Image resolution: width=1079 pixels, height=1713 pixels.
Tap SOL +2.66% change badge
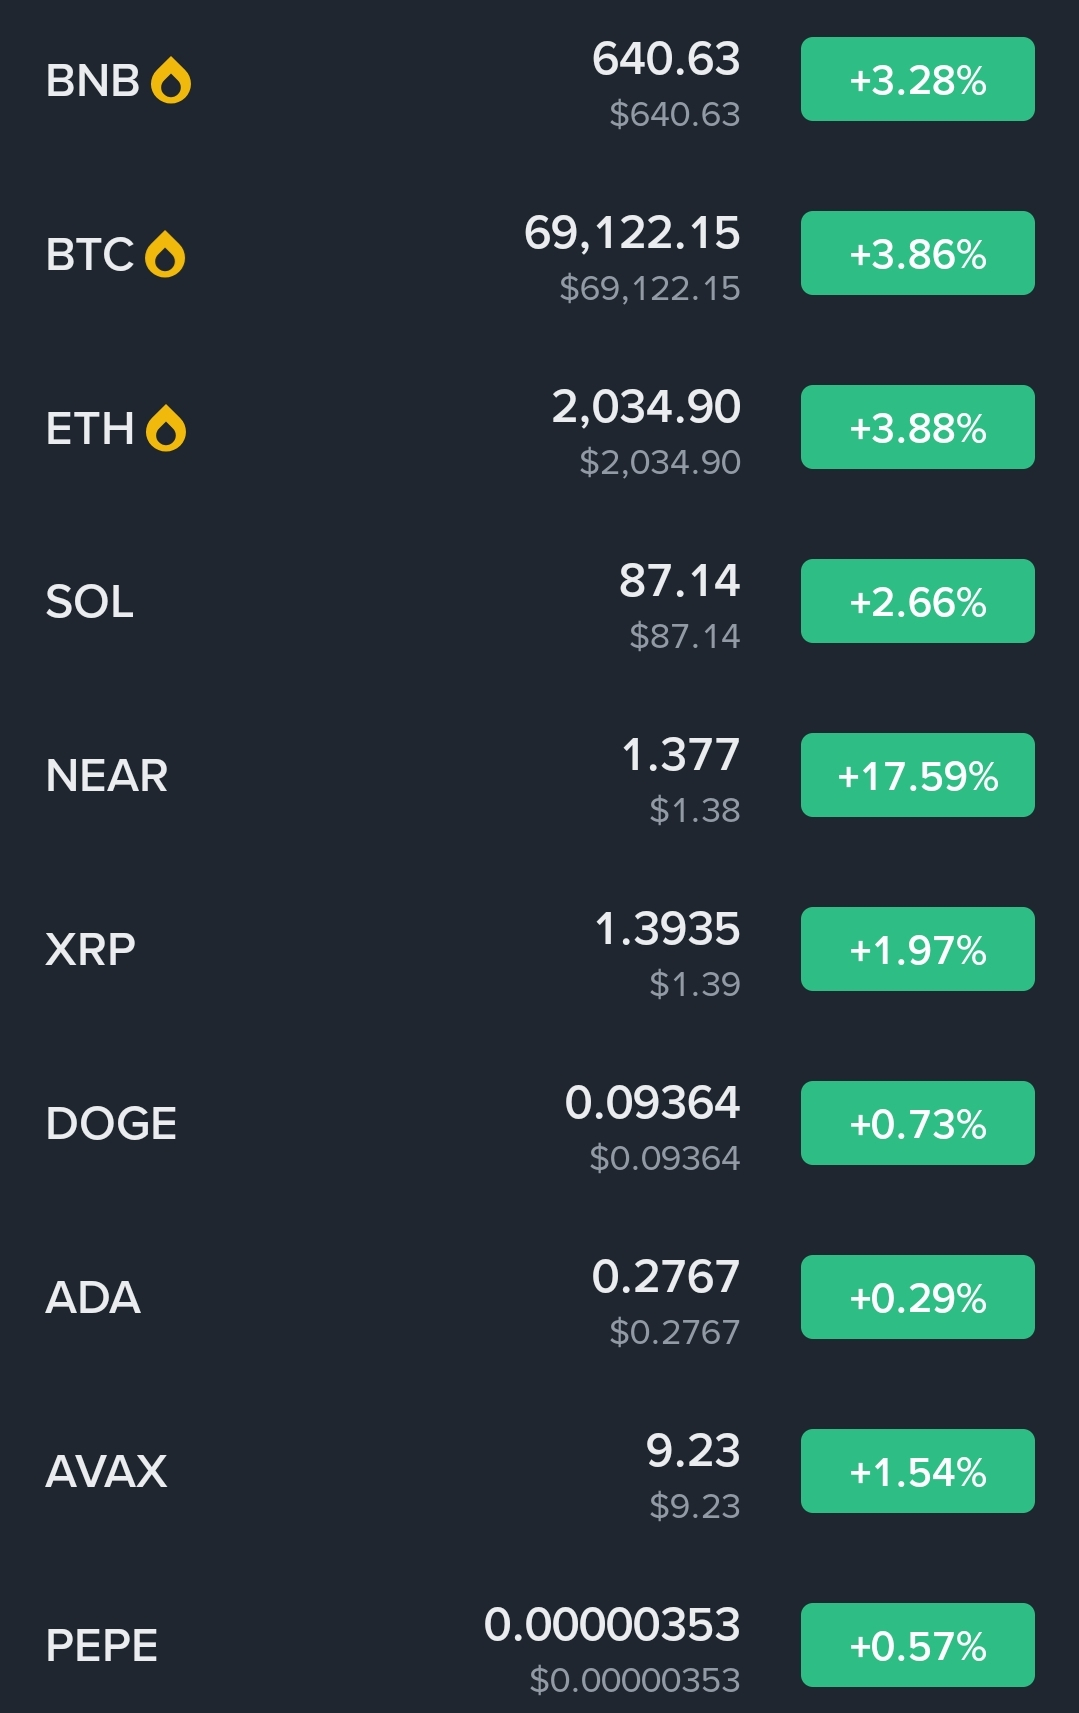917,602
